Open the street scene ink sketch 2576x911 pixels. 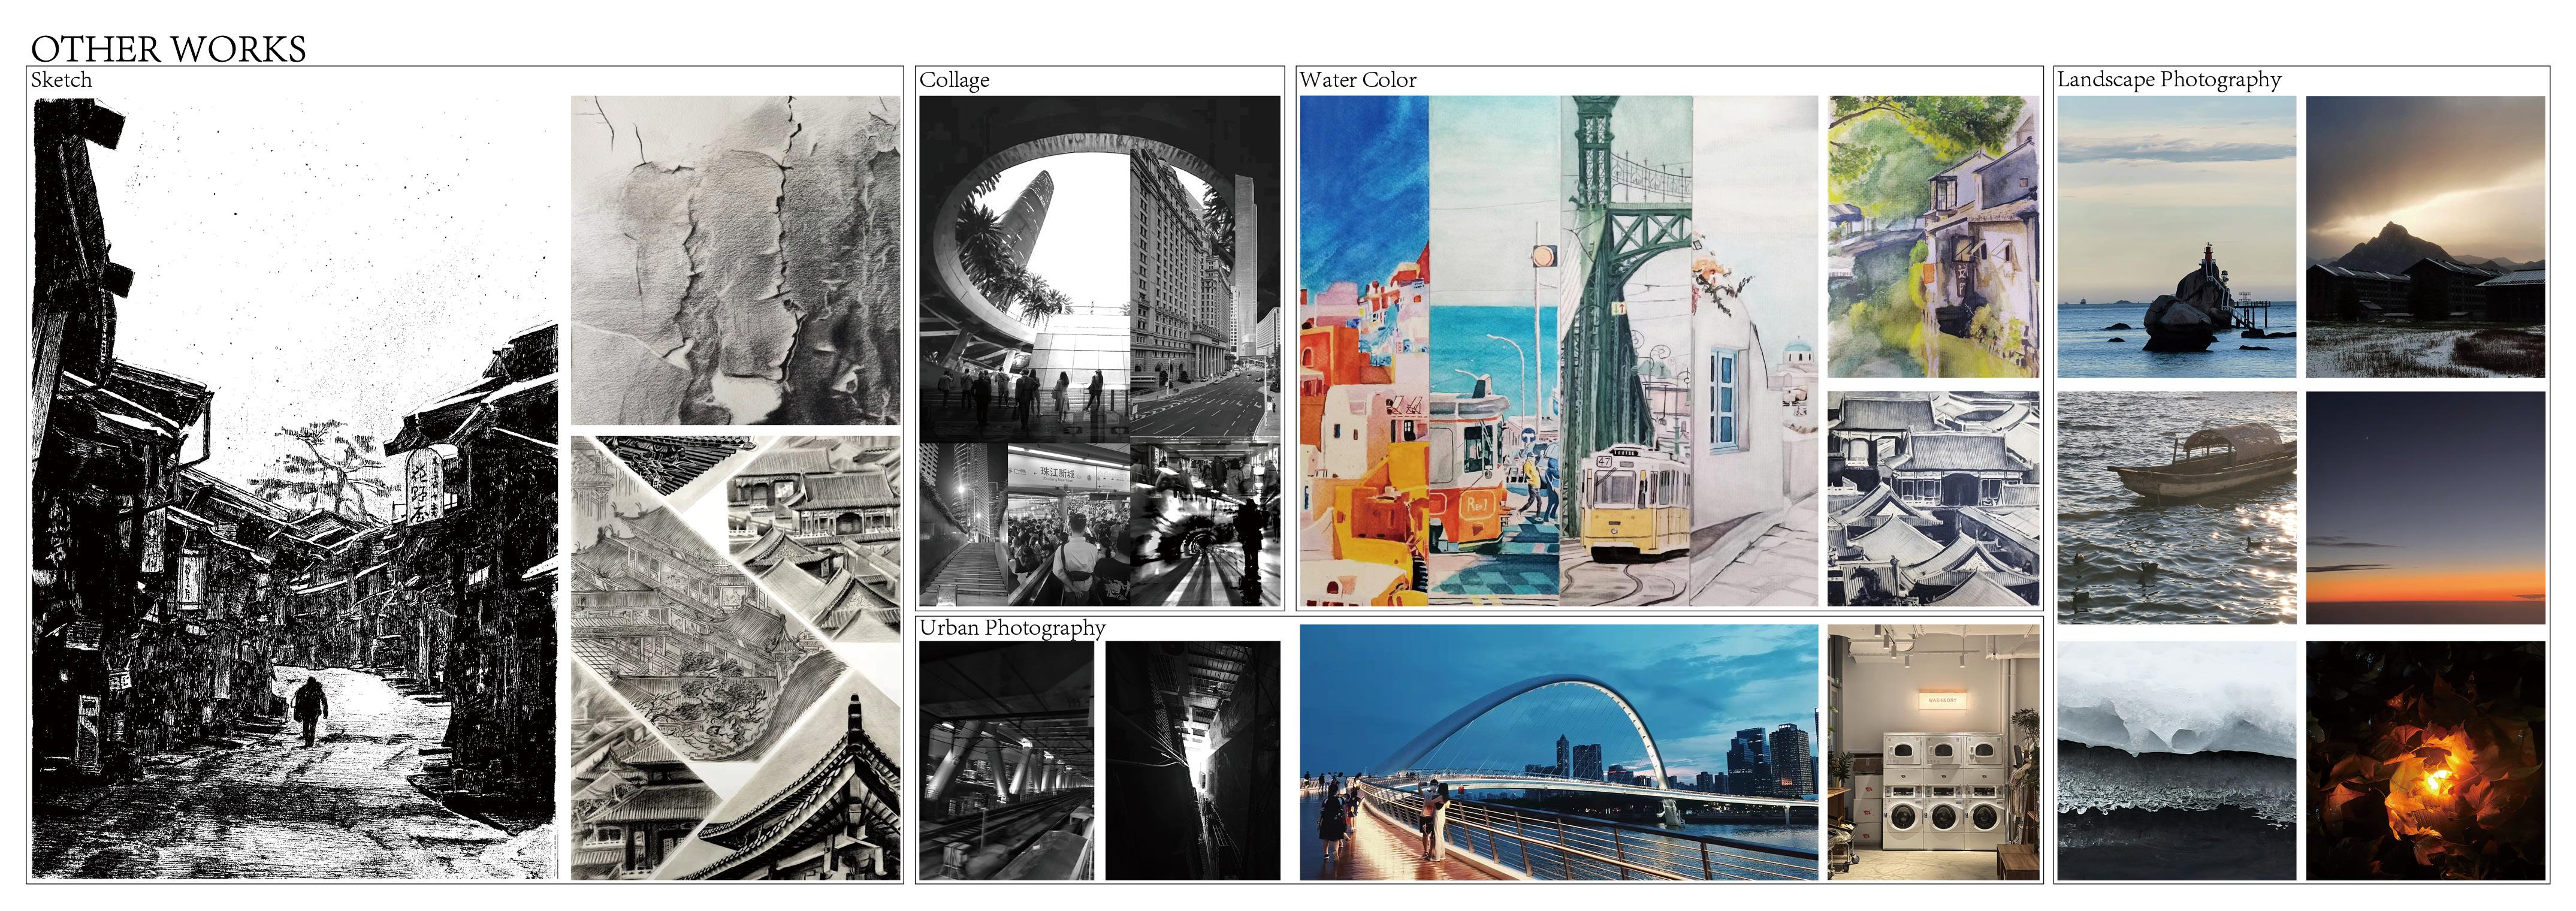pos(295,488)
